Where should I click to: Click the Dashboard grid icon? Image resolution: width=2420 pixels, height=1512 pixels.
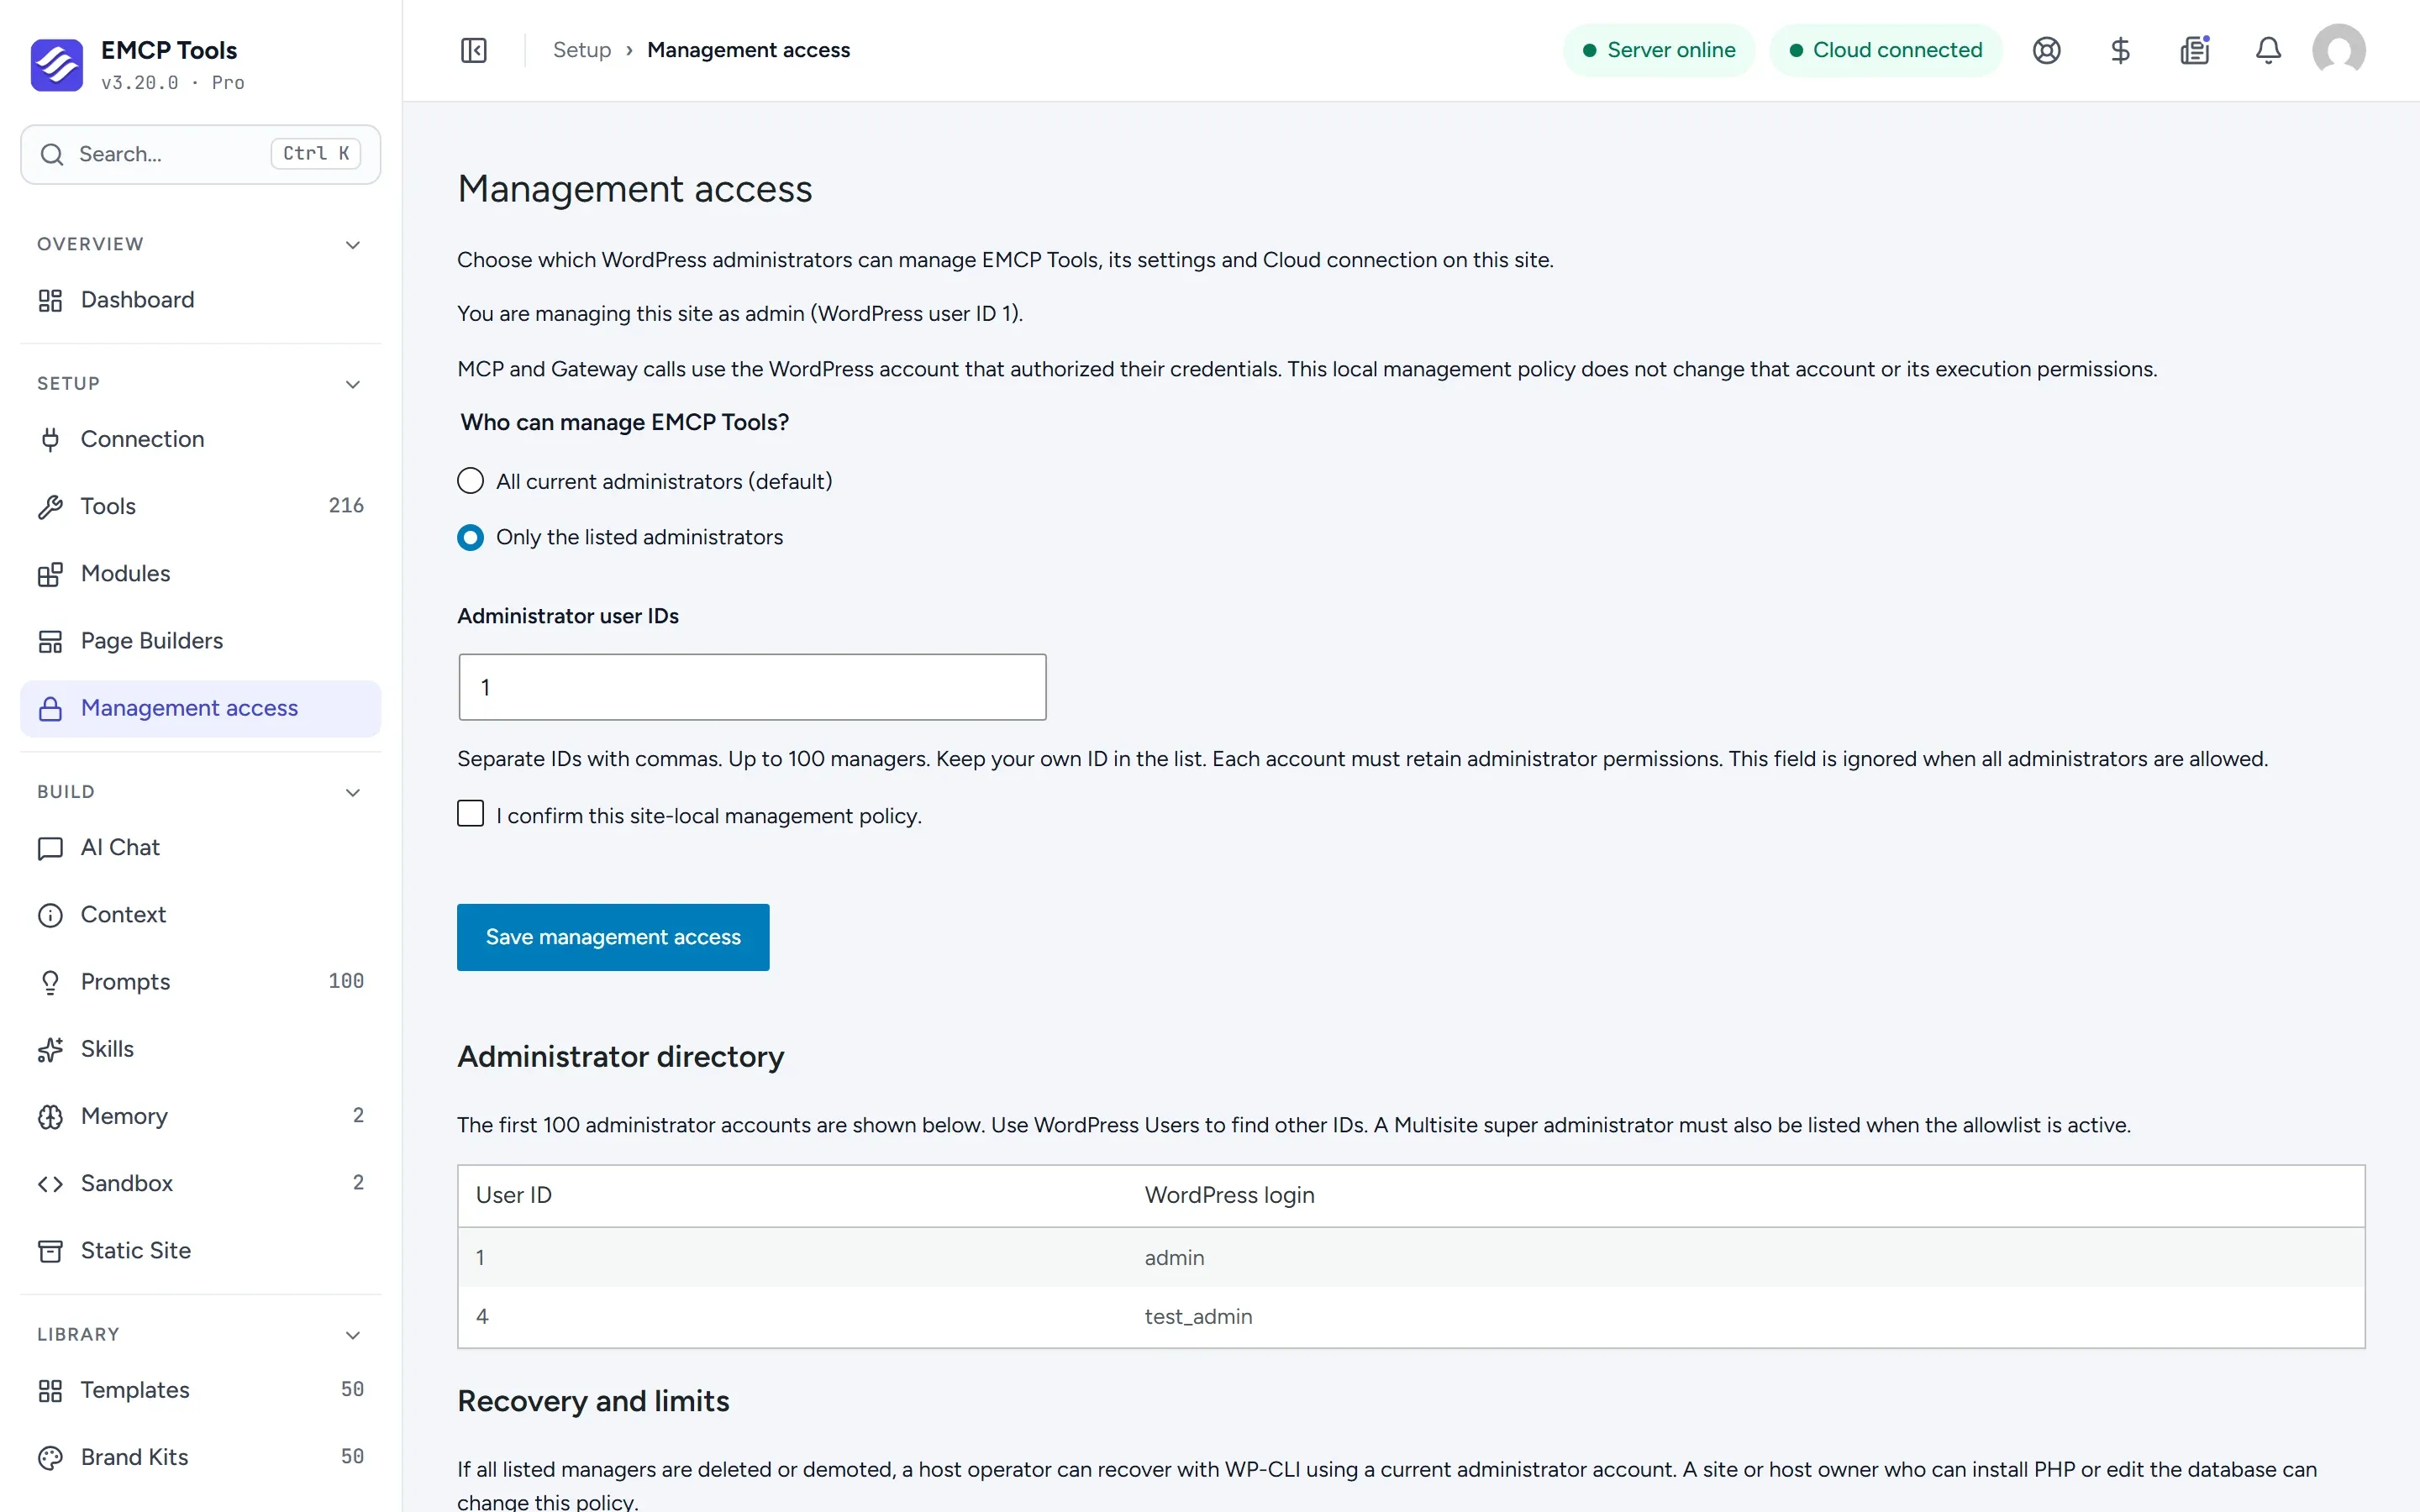point(50,300)
